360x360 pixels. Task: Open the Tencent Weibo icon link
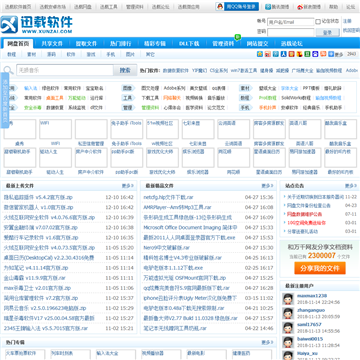(268, 7)
